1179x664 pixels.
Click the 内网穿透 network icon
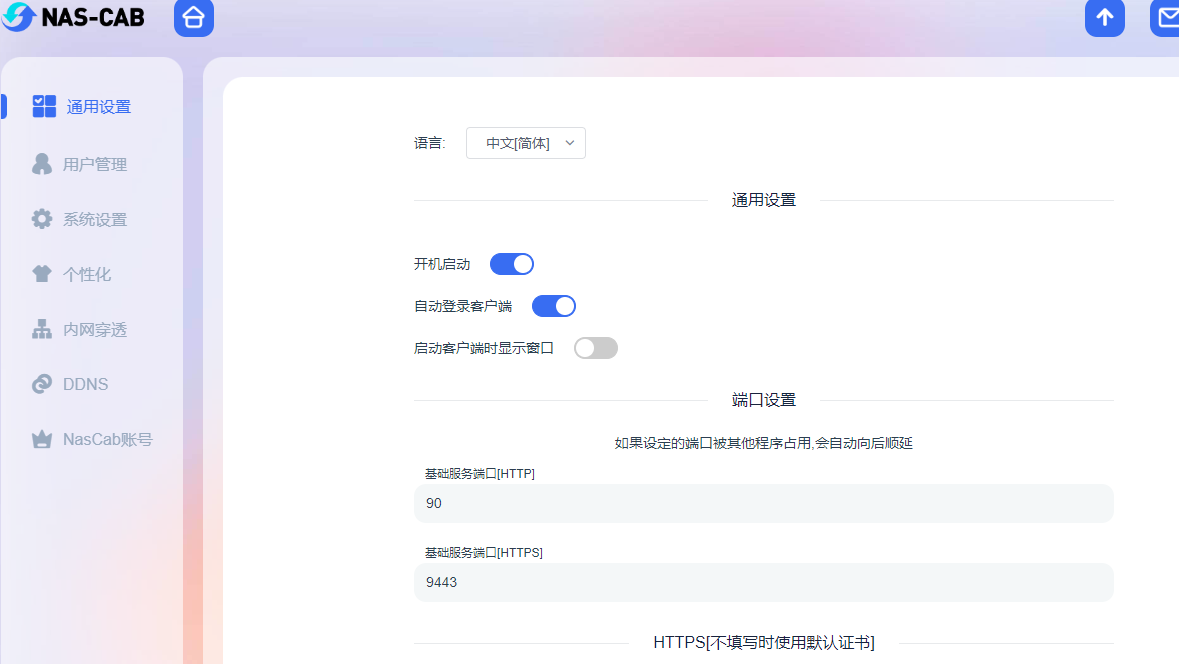pyautogui.click(x=42, y=329)
